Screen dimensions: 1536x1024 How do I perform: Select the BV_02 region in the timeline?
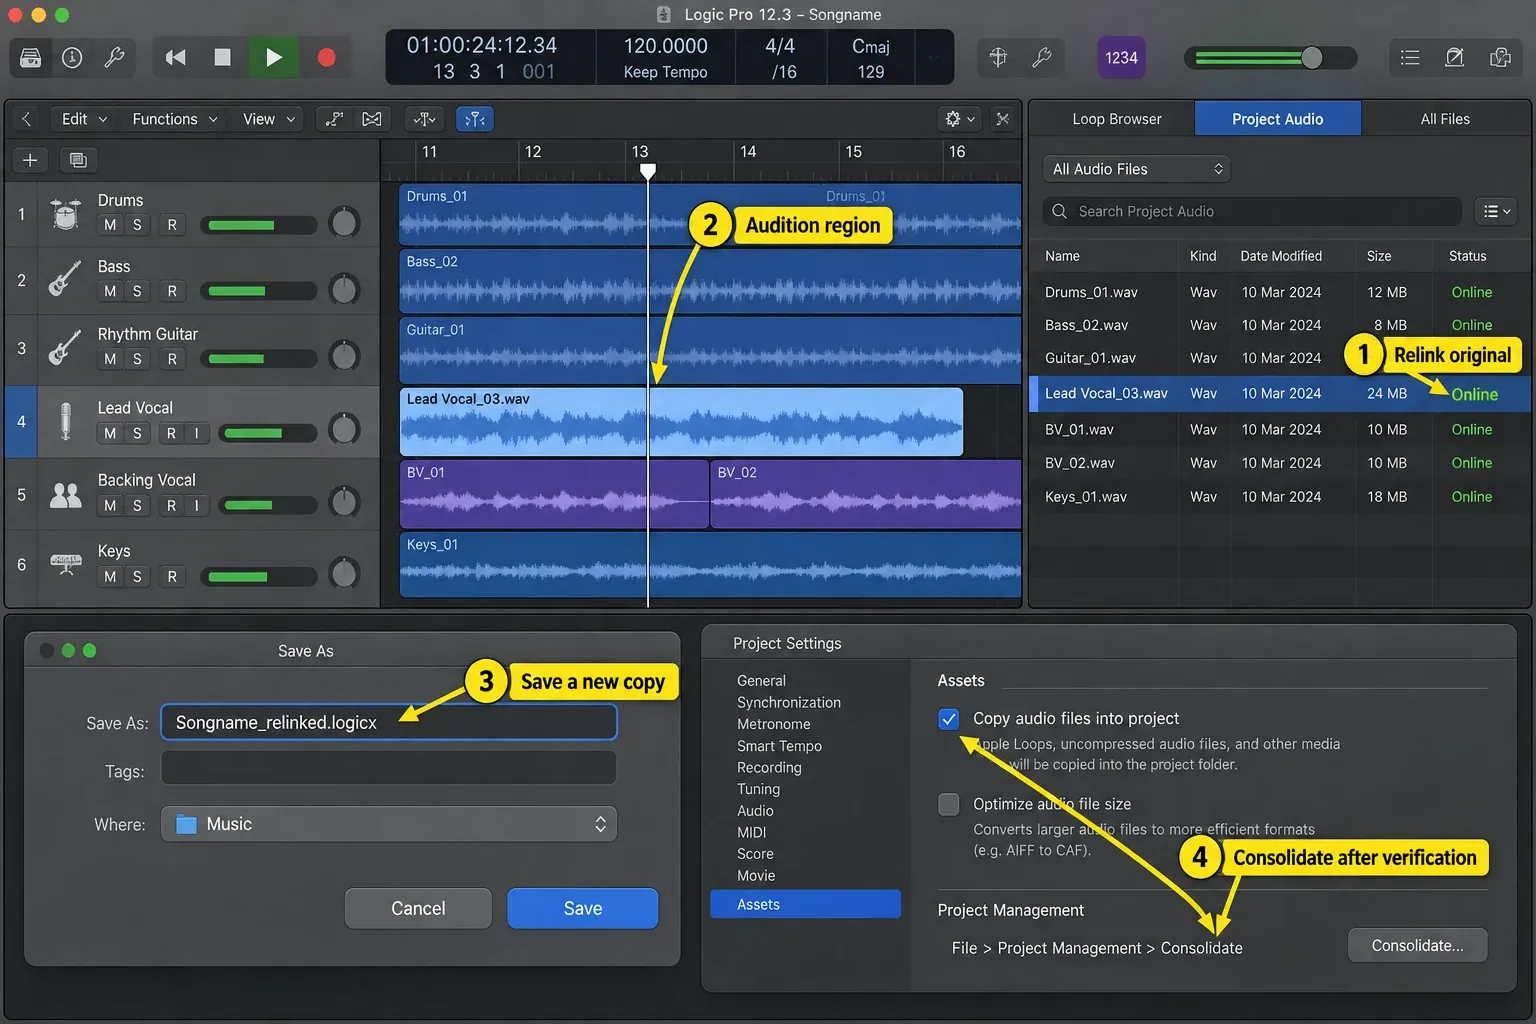(866, 494)
